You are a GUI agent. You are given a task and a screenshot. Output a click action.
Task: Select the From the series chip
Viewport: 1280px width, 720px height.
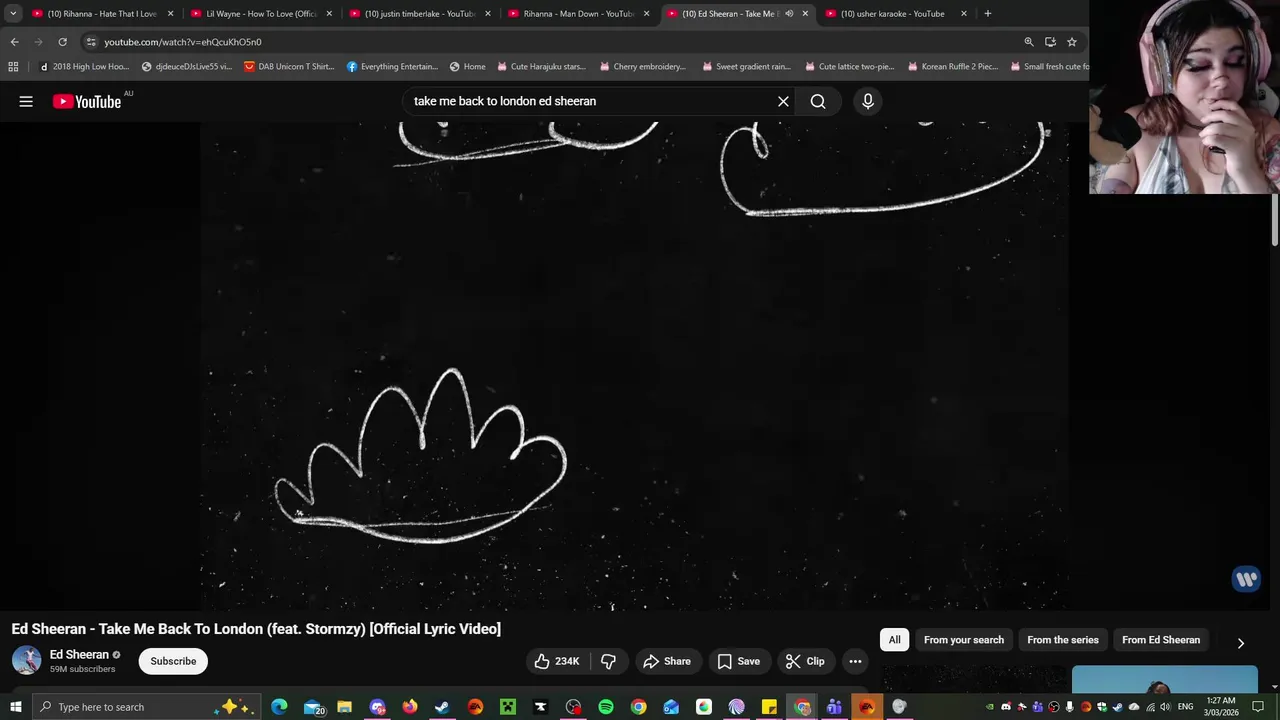point(1063,640)
